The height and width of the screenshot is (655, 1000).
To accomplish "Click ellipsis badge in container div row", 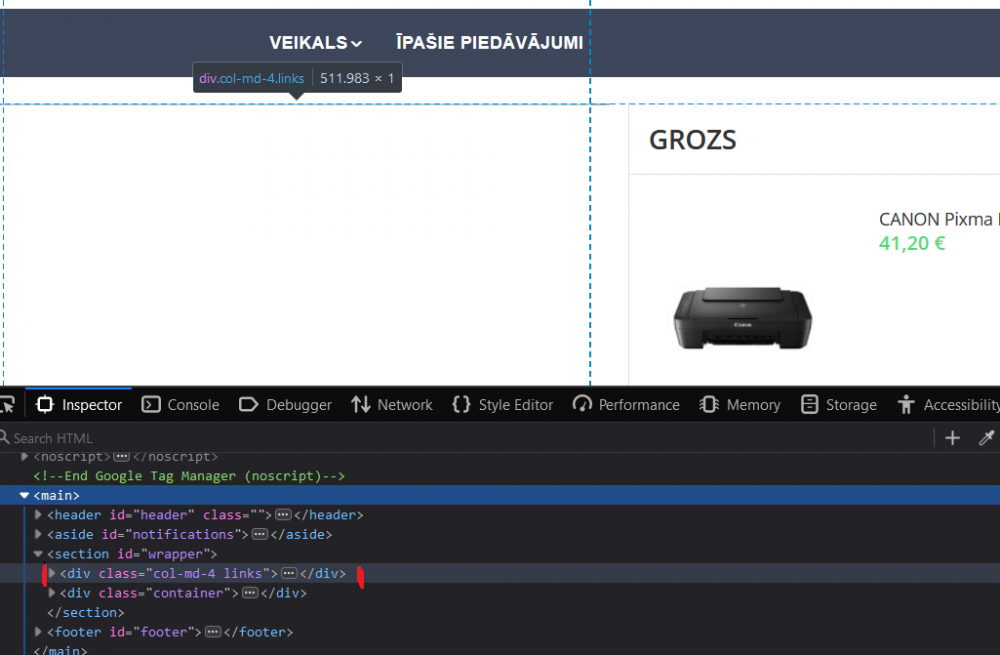I will [251, 593].
